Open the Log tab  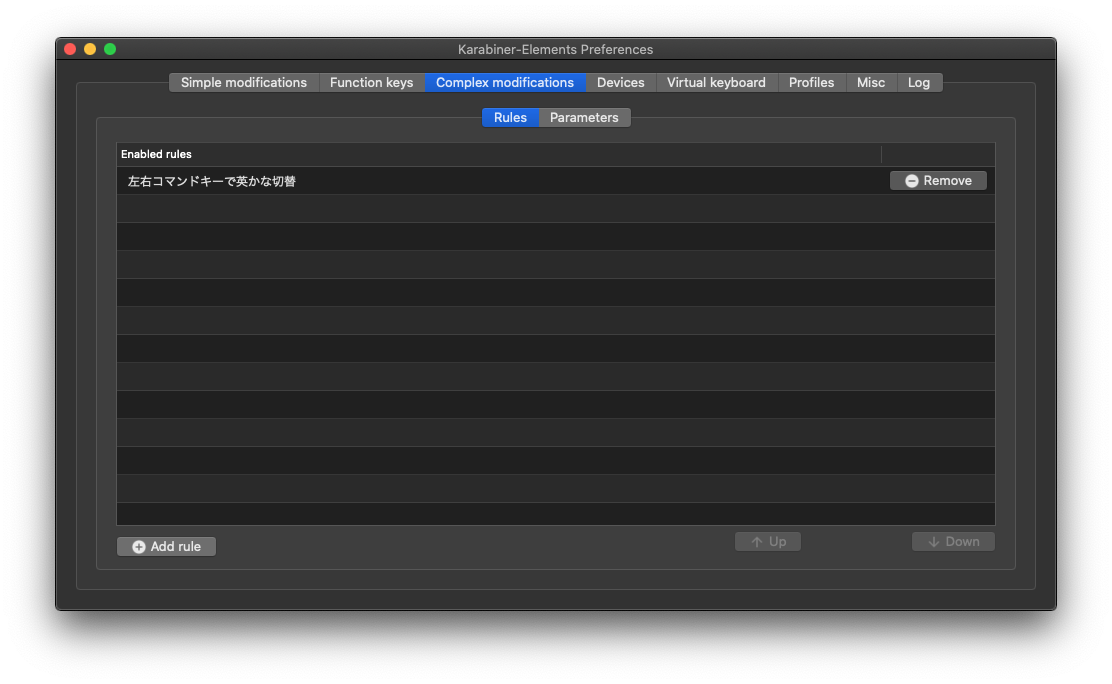pos(919,82)
